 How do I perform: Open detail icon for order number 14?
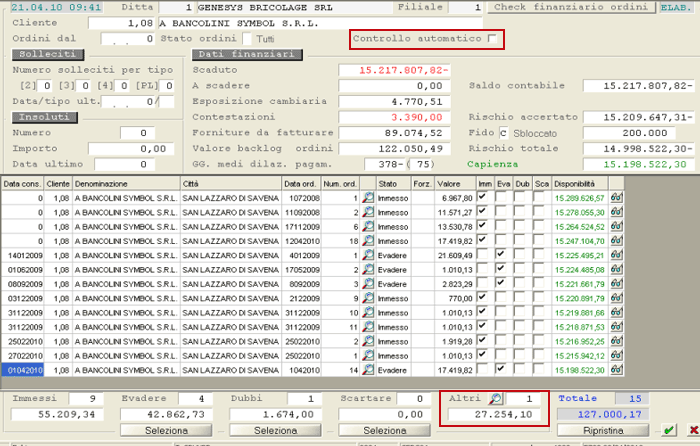(367, 369)
